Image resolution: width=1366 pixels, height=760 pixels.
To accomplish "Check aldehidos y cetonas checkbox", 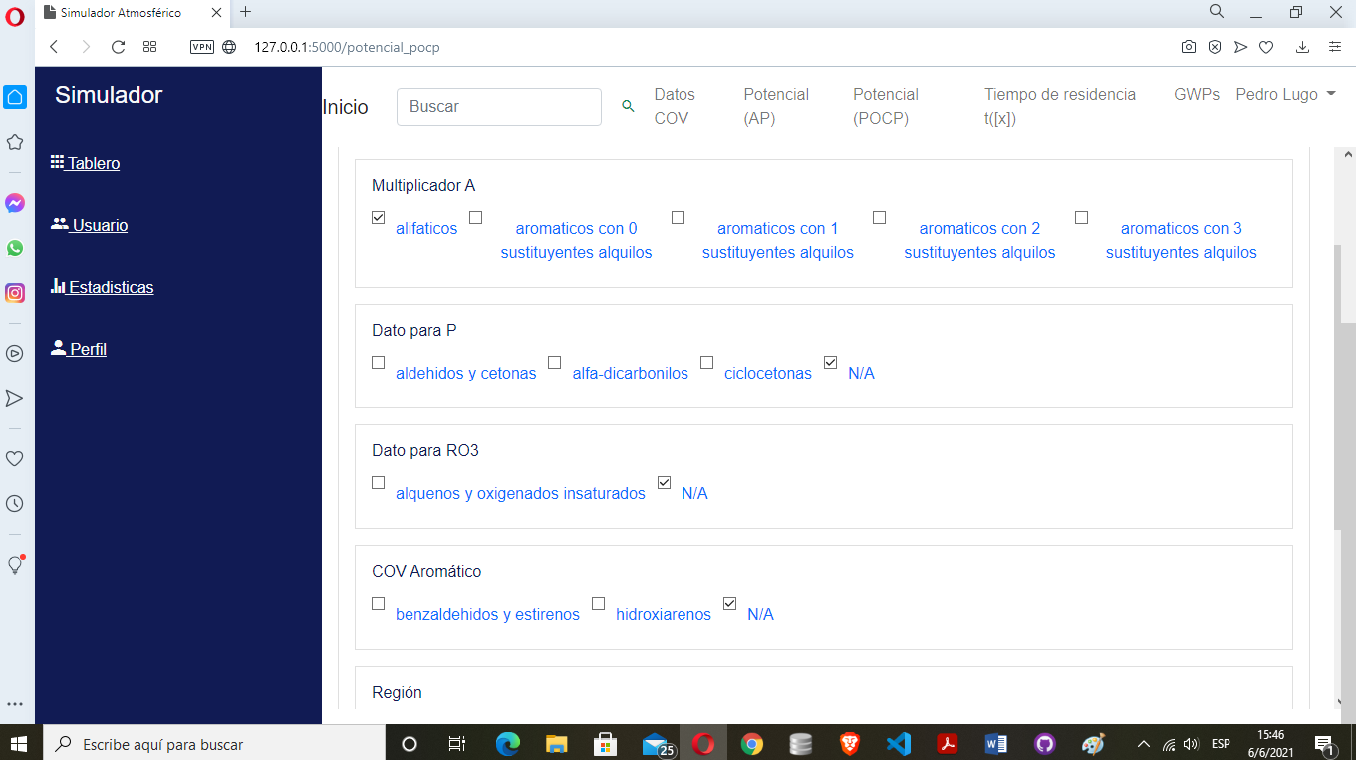I will click(x=379, y=362).
